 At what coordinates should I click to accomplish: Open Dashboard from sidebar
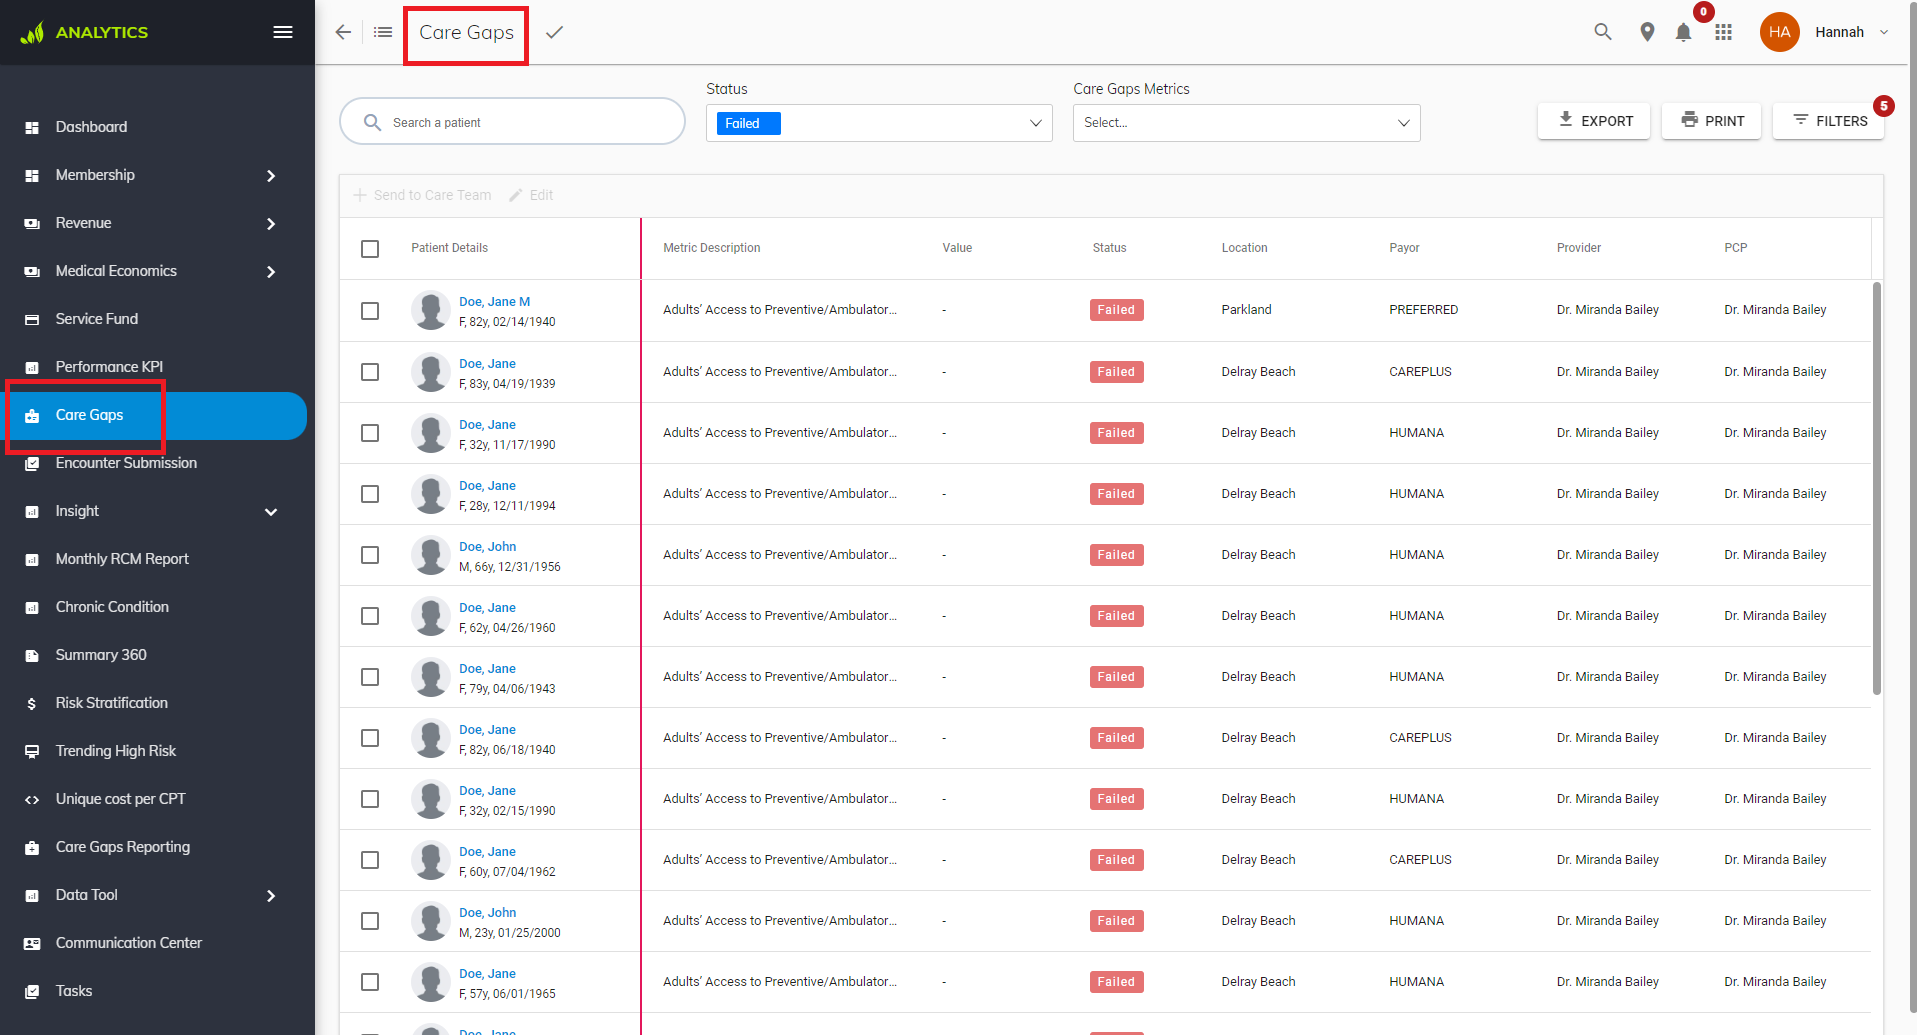click(x=91, y=127)
